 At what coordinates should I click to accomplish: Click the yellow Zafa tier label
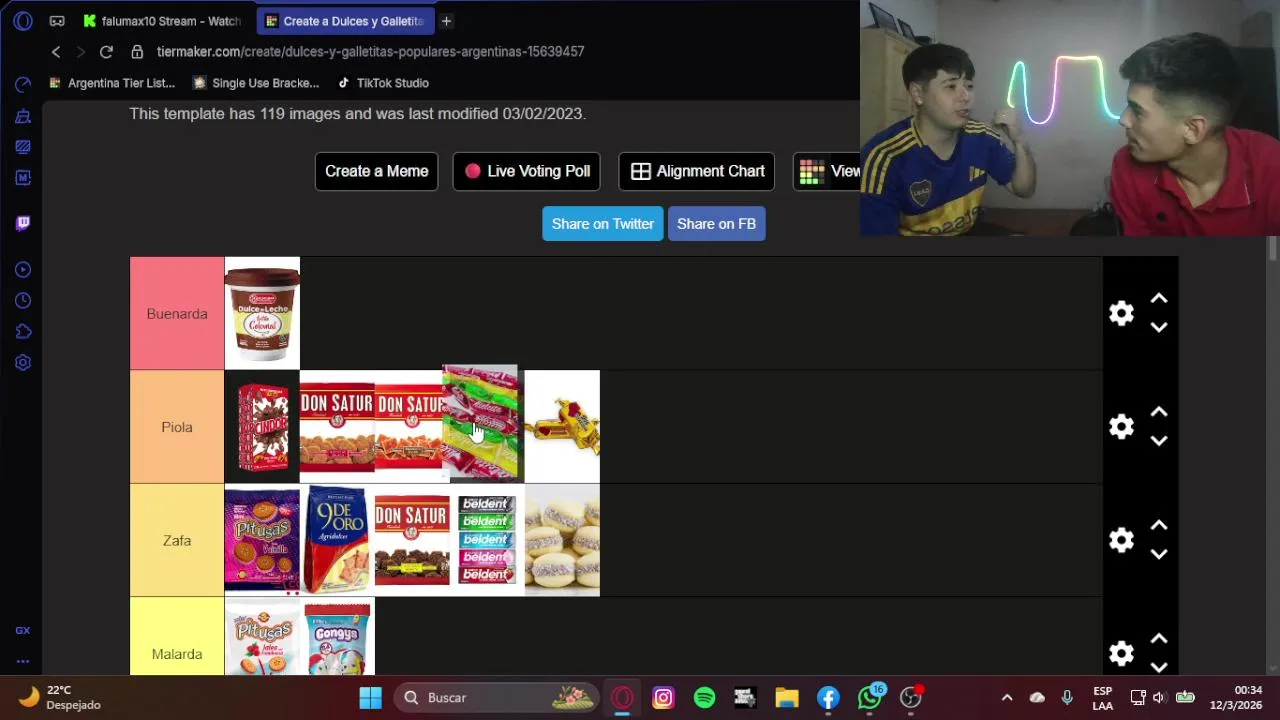tap(177, 540)
